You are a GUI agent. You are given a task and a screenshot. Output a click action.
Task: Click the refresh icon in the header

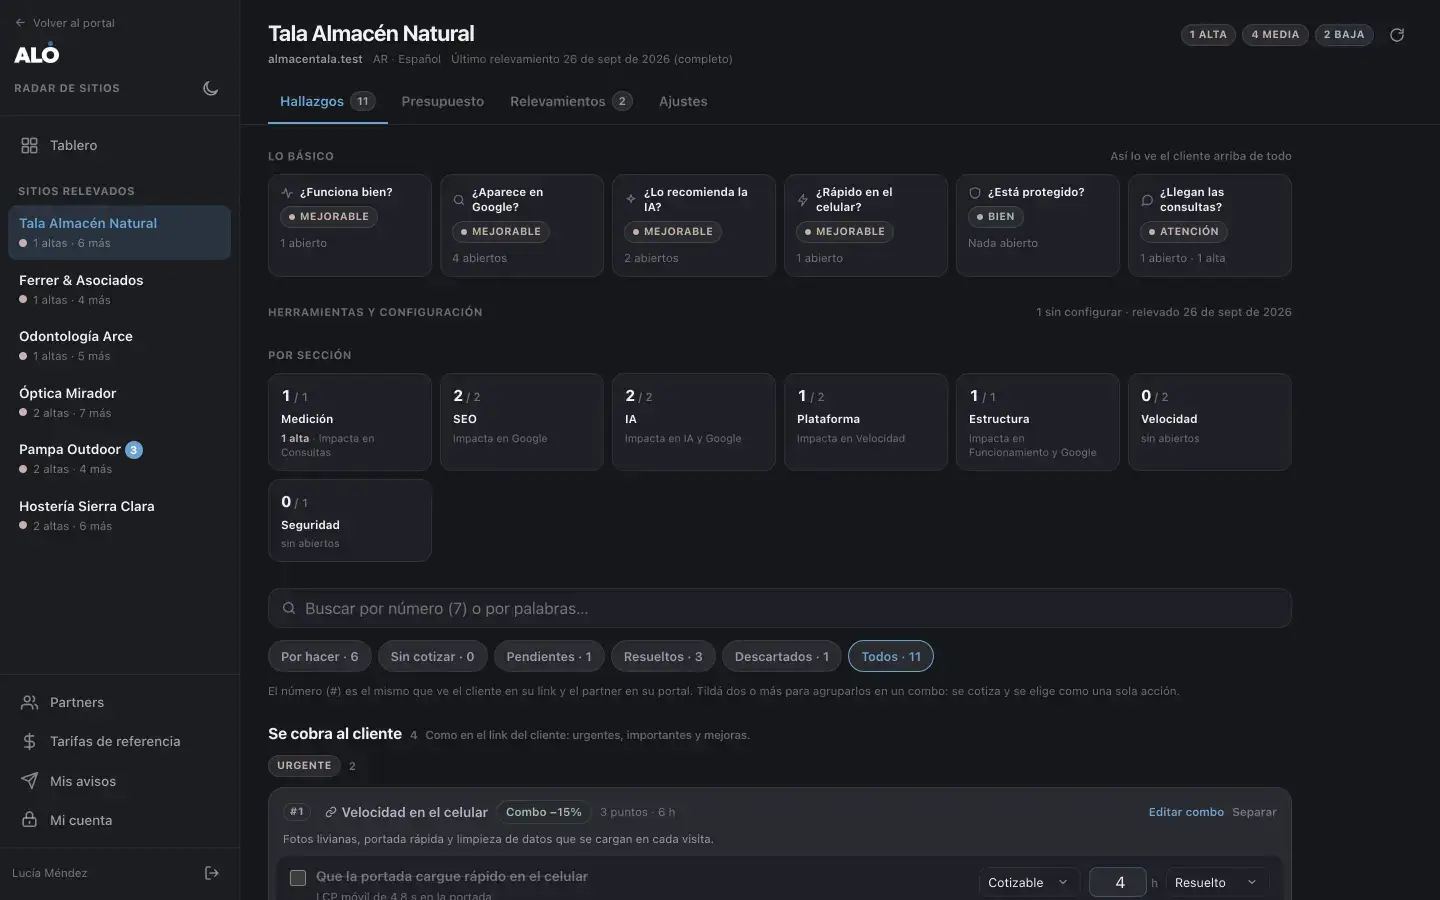pos(1397,35)
